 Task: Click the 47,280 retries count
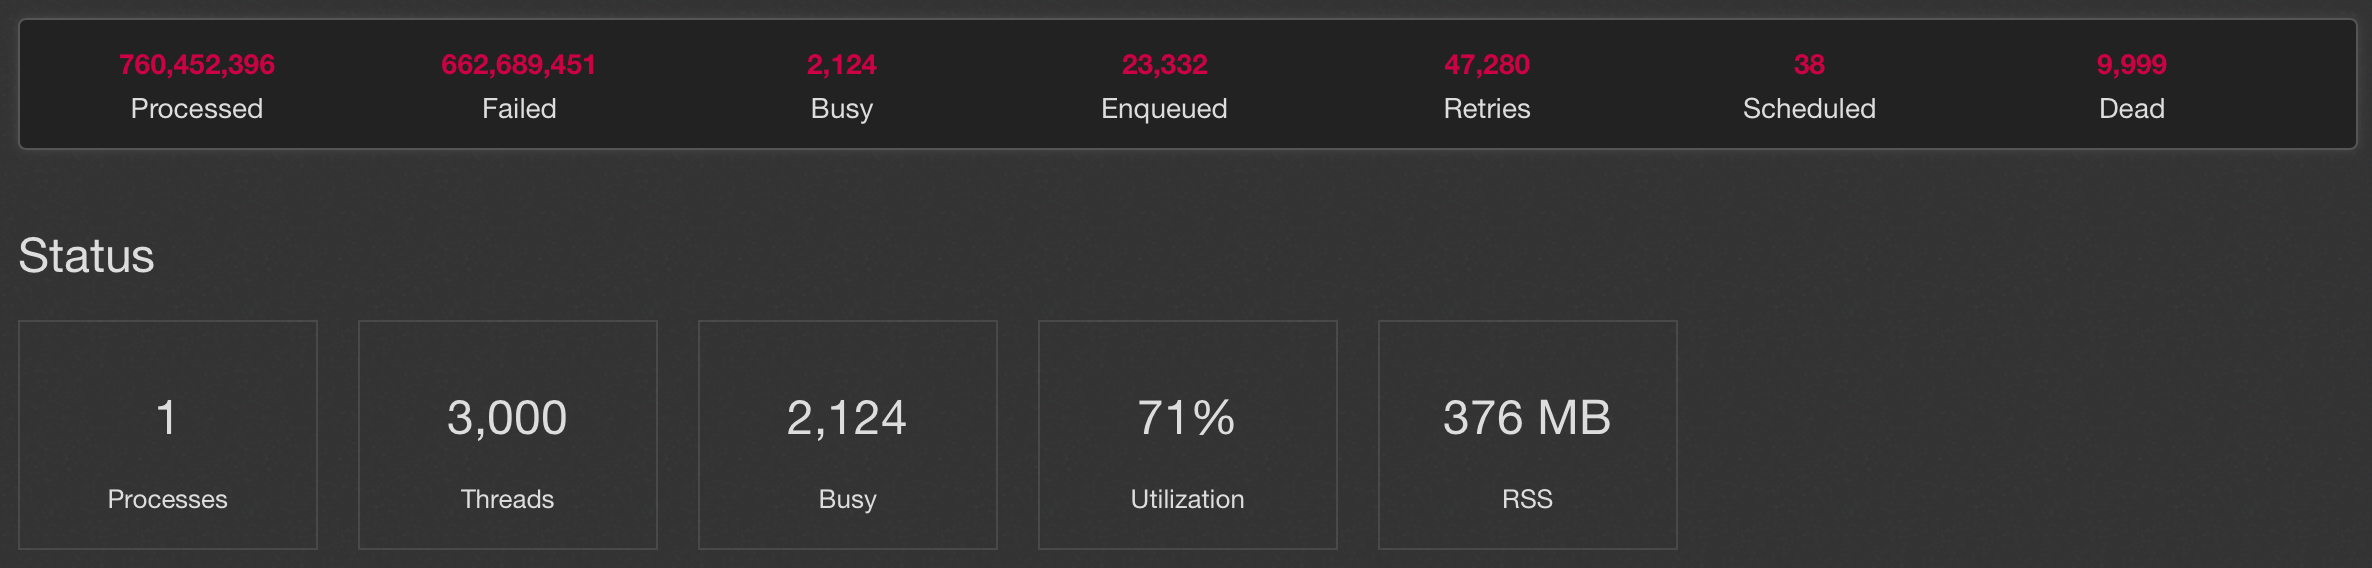(x=1487, y=65)
